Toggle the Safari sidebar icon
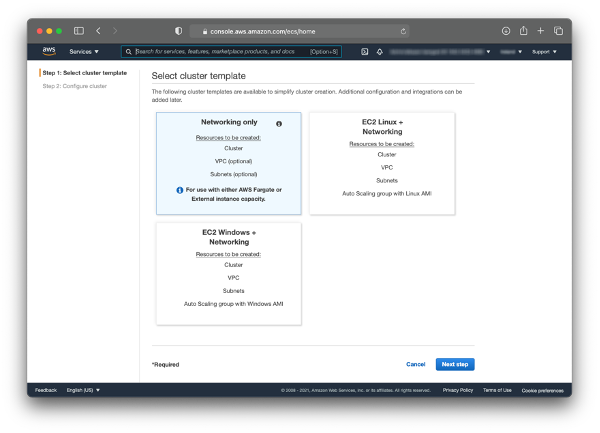 click(x=79, y=31)
